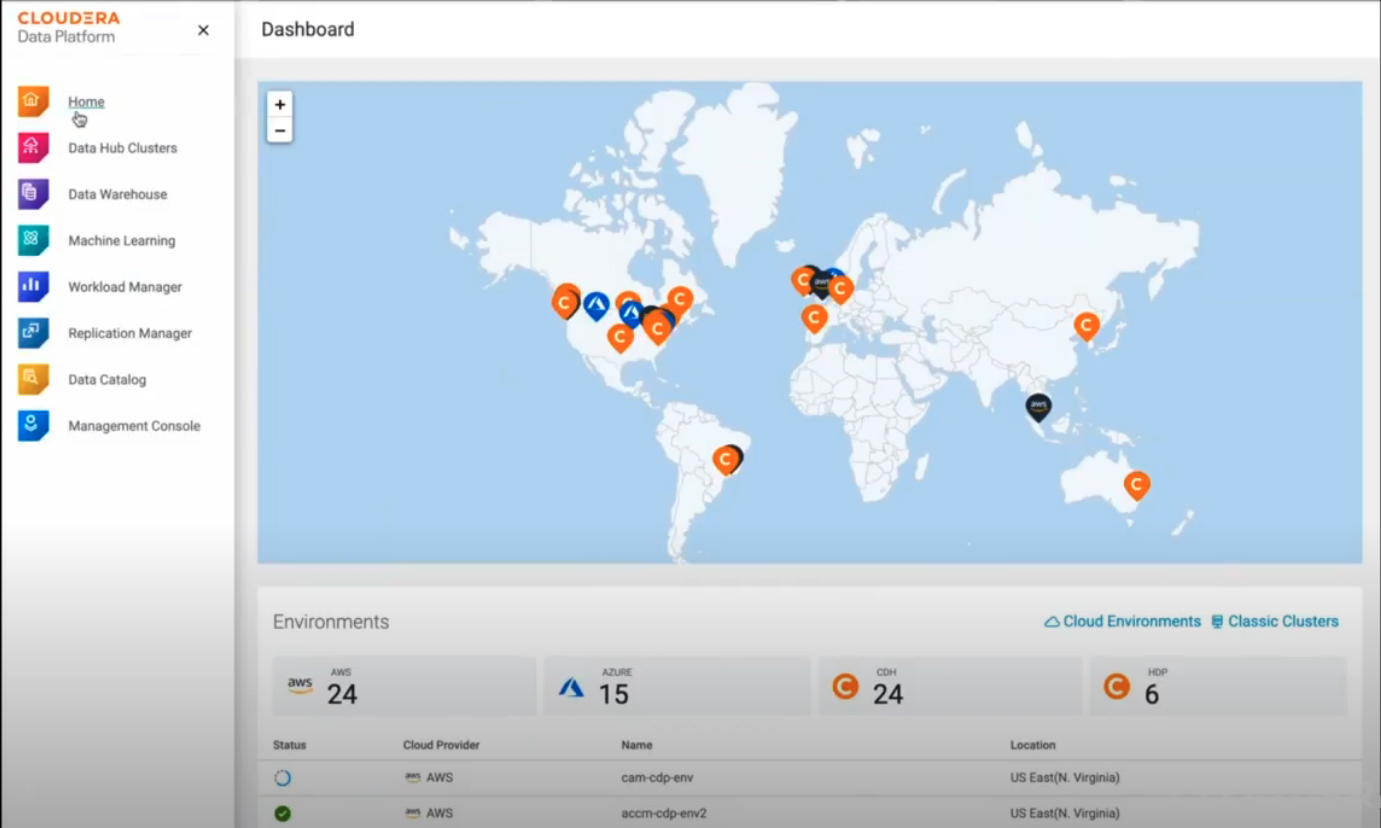1381x828 pixels.
Task: Open the Data Catalog icon
Action: pyautogui.click(x=33, y=379)
